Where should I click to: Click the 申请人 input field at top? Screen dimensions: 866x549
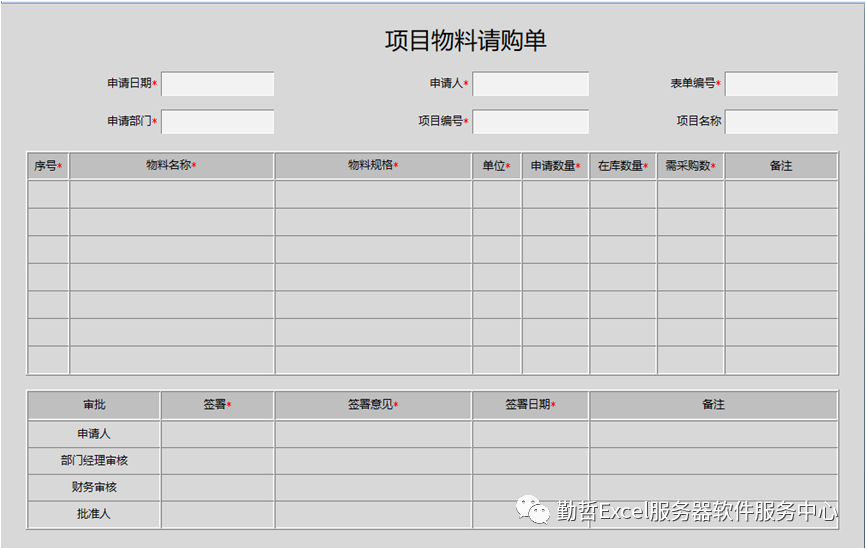530,84
